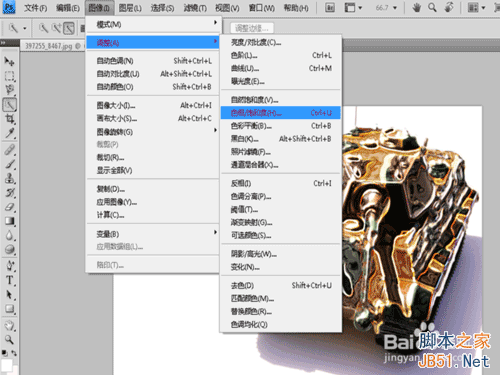The height and width of the screenshot is (375, 500).
Task: Select the Eyedropper tool
Action: pyautogui.click(x=9, y=133)
